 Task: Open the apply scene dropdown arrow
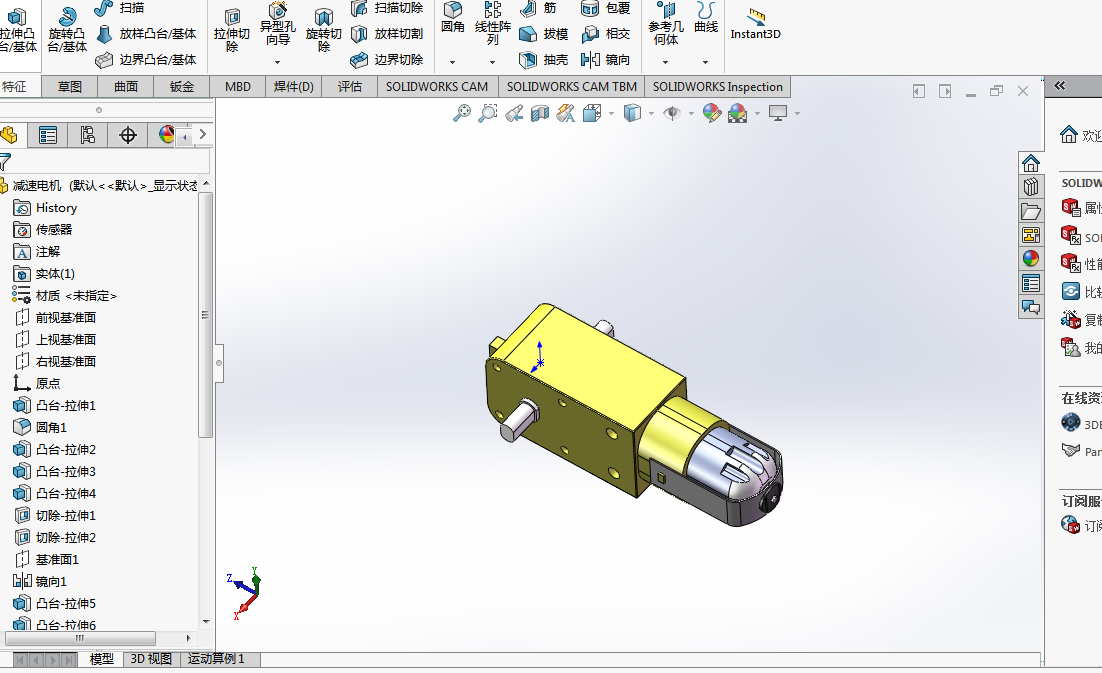point(757,113)
